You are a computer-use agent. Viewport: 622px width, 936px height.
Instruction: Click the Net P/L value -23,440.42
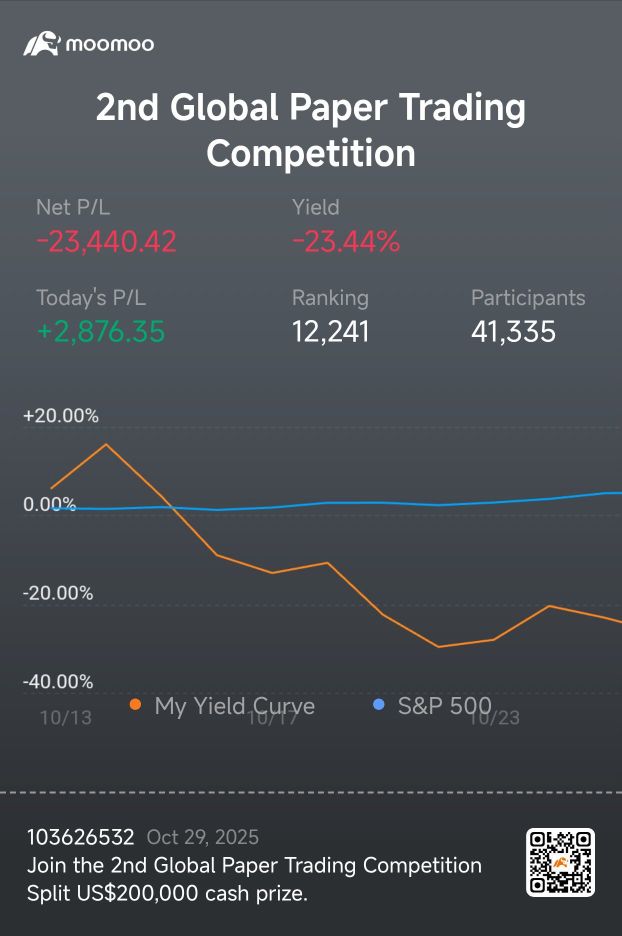[106, 241]
